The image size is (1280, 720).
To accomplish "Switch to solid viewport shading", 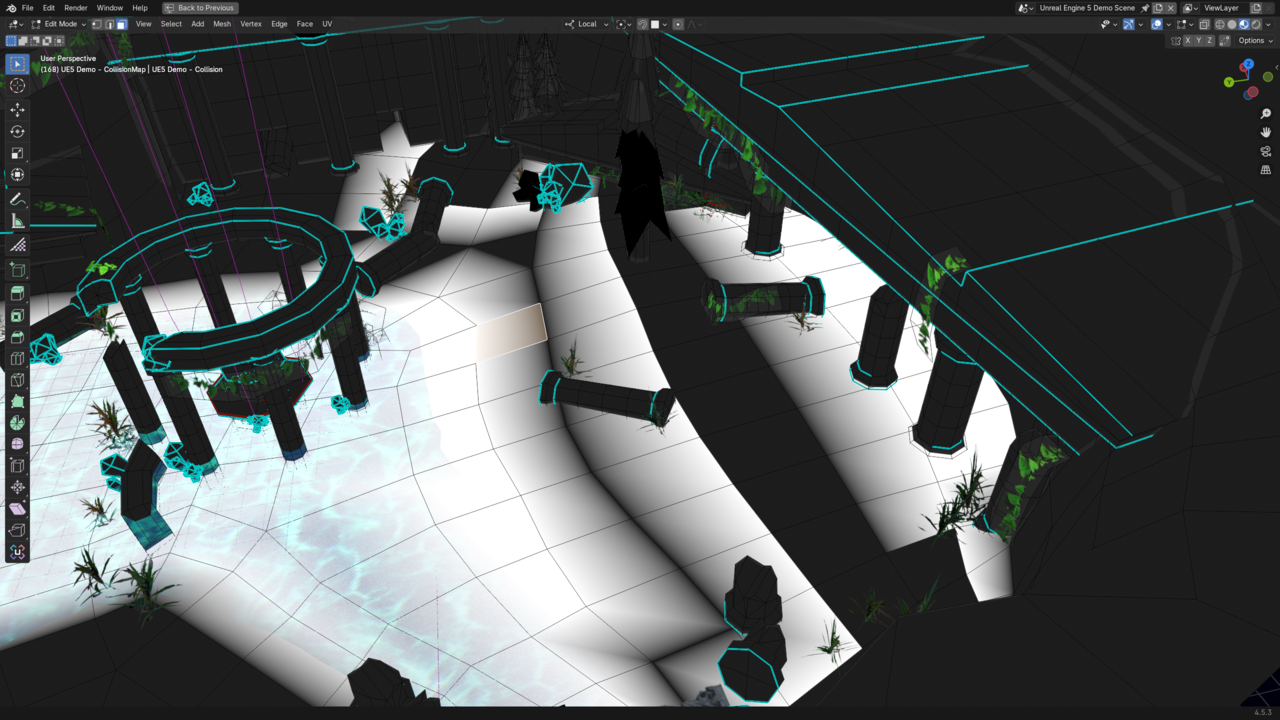I will pos(1232,24).
